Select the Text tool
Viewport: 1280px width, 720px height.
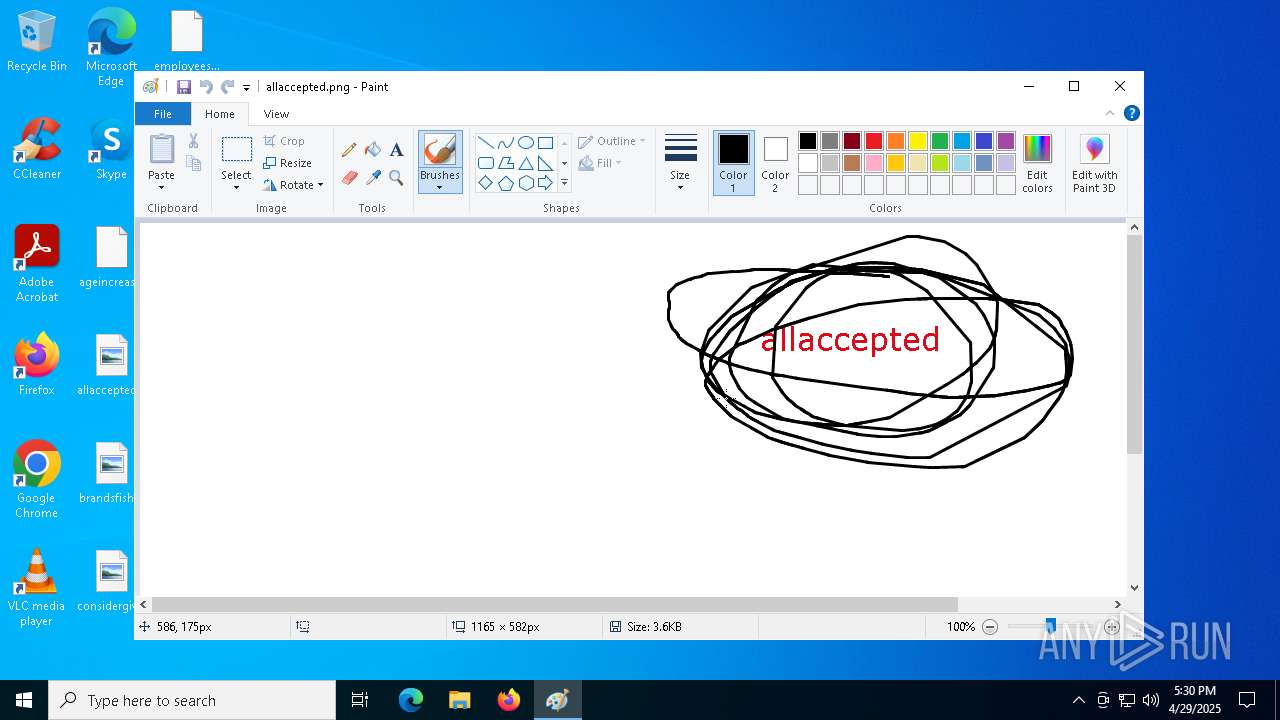point(396,150)
